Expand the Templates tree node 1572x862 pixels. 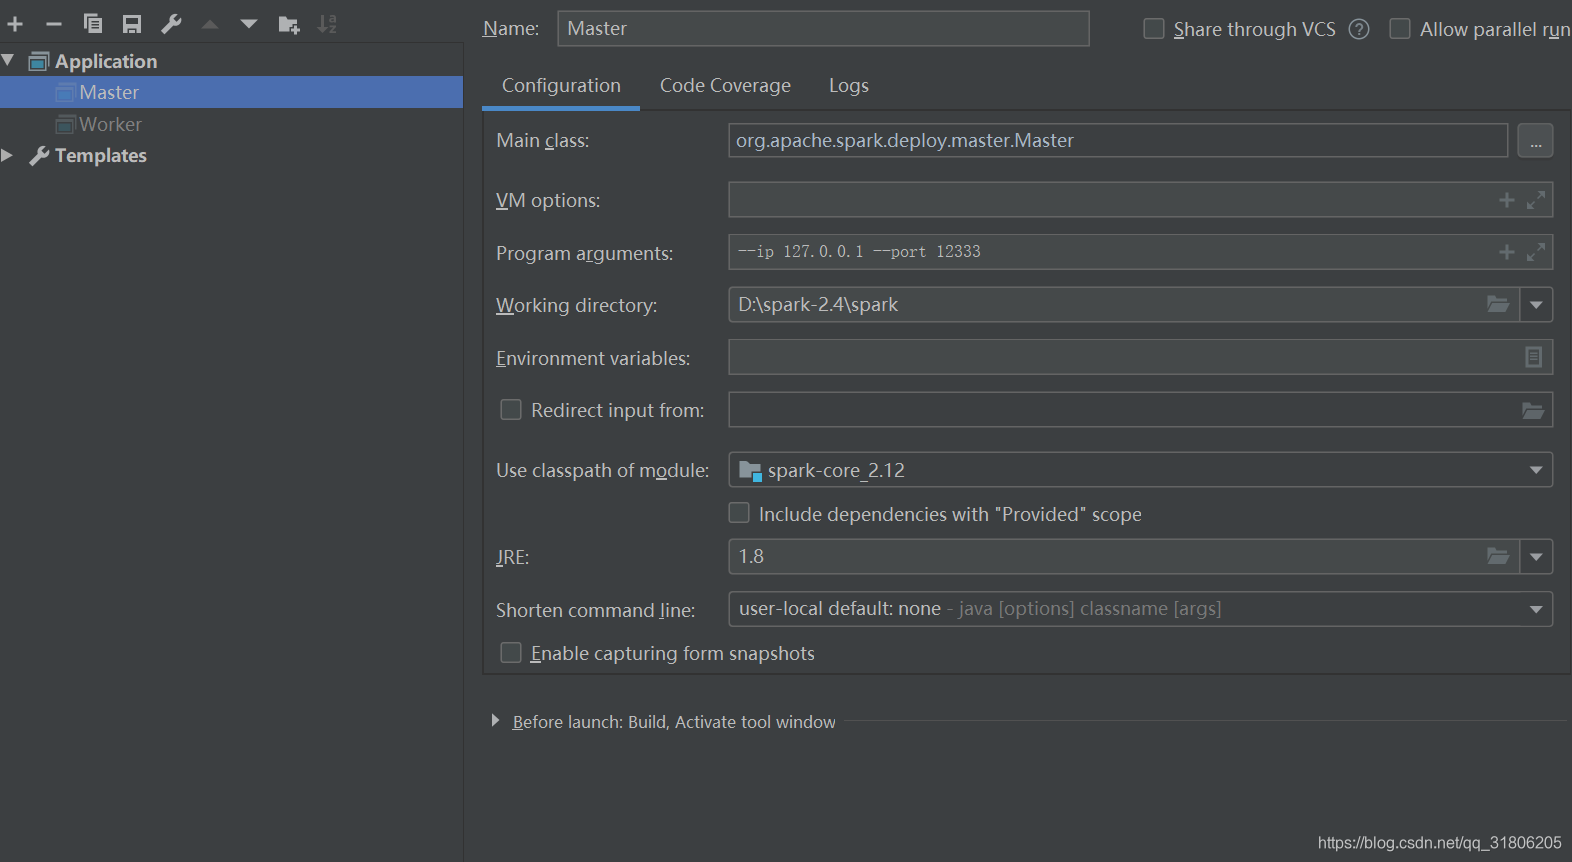pyautogui.click(x=8, y=155)
